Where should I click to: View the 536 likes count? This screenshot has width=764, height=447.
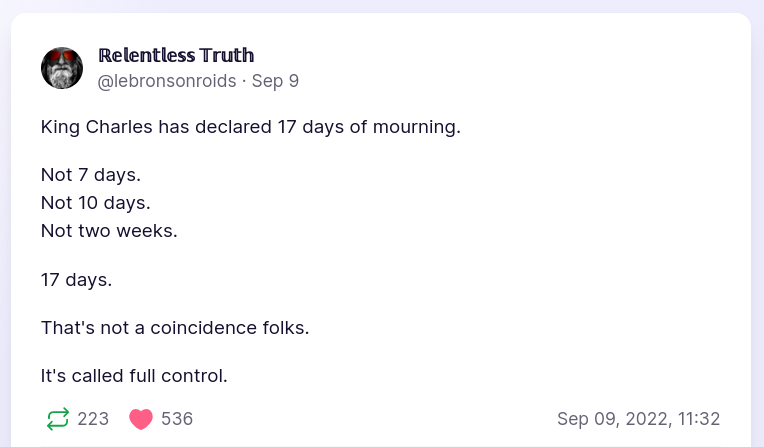click(x=177, y=419)
